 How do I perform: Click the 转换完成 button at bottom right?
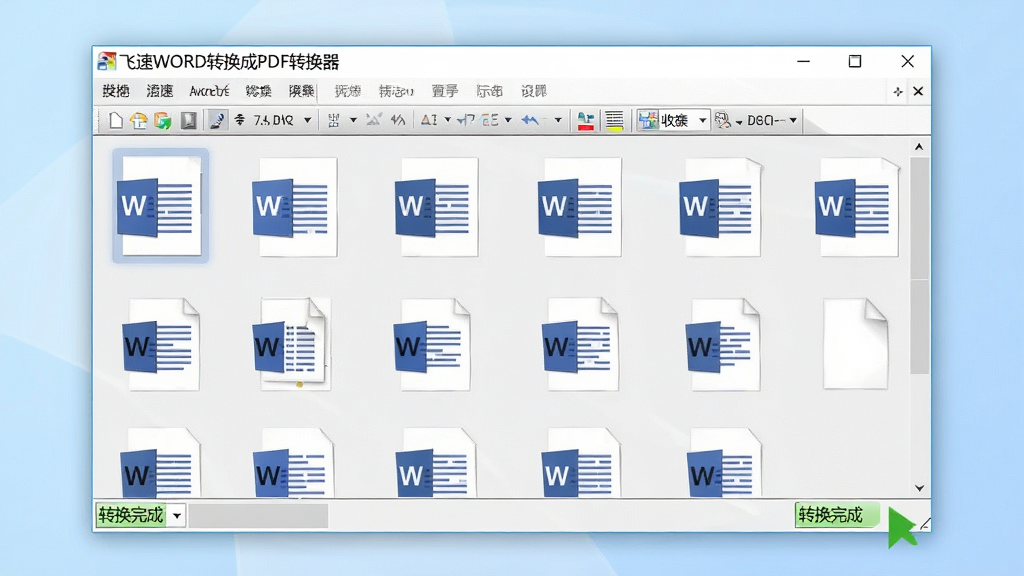(837, 515)
